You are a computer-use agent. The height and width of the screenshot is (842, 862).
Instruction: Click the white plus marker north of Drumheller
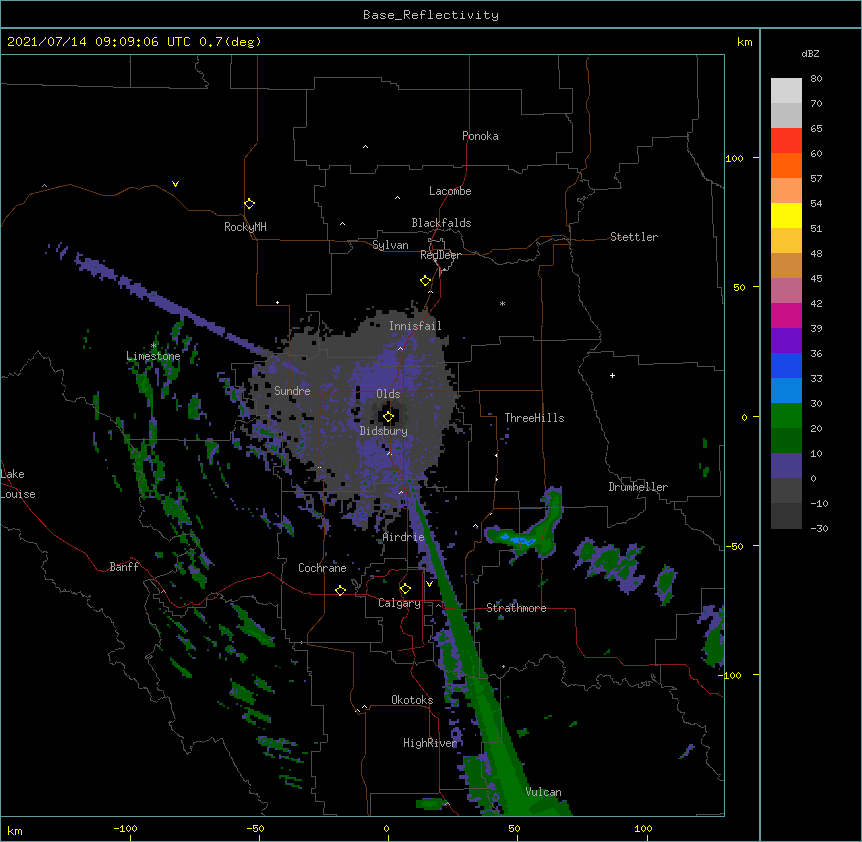point(612,375)
